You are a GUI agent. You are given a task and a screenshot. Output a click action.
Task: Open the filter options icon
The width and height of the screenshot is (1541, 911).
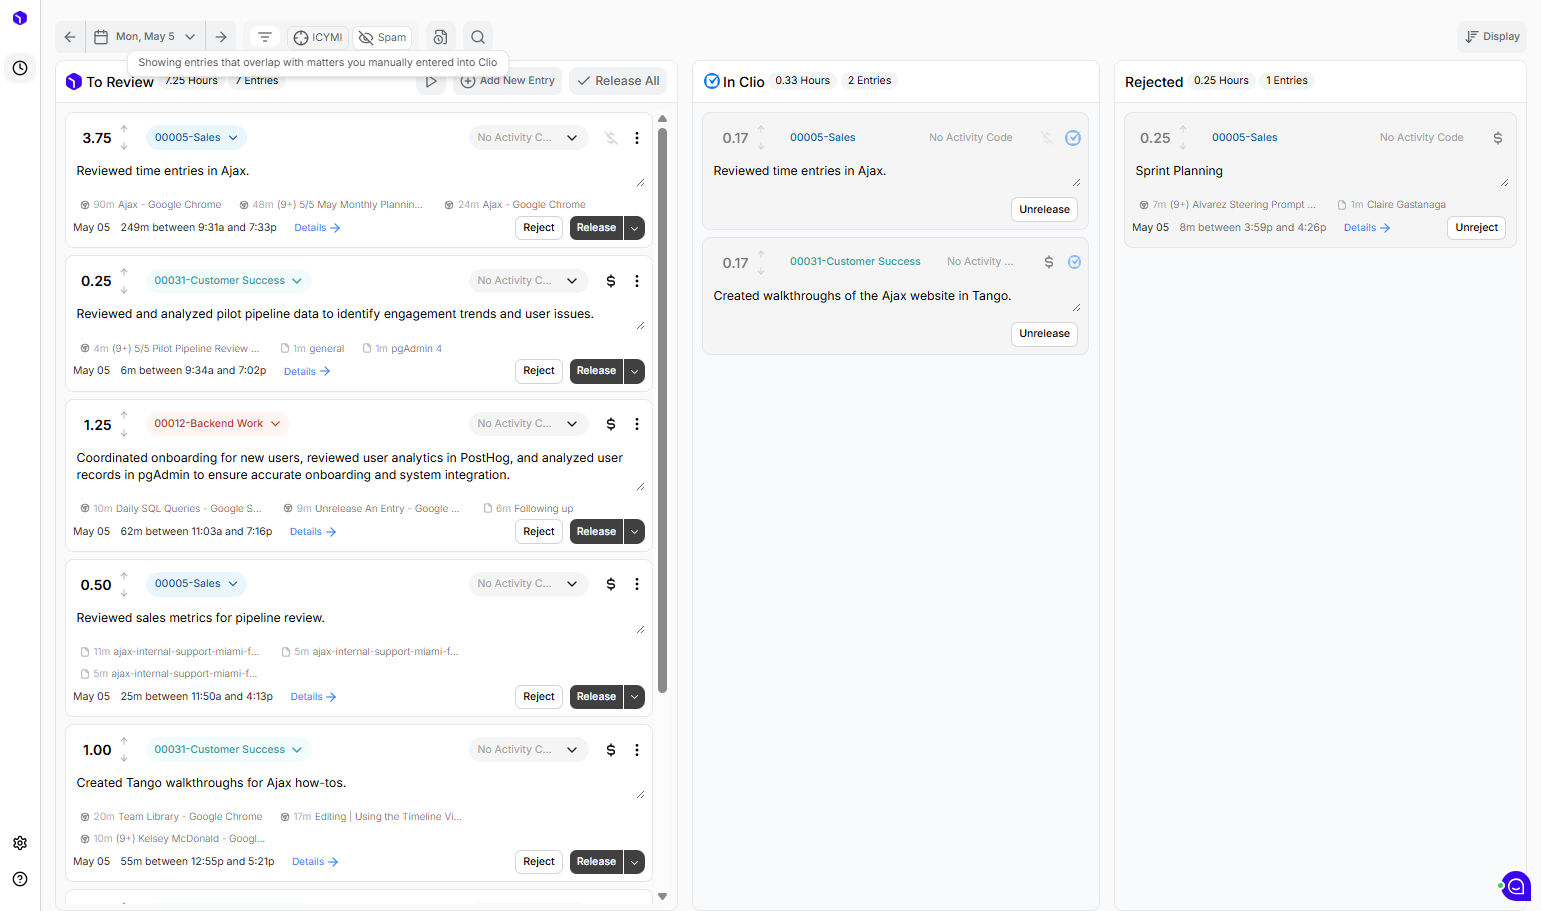(265, 37)
